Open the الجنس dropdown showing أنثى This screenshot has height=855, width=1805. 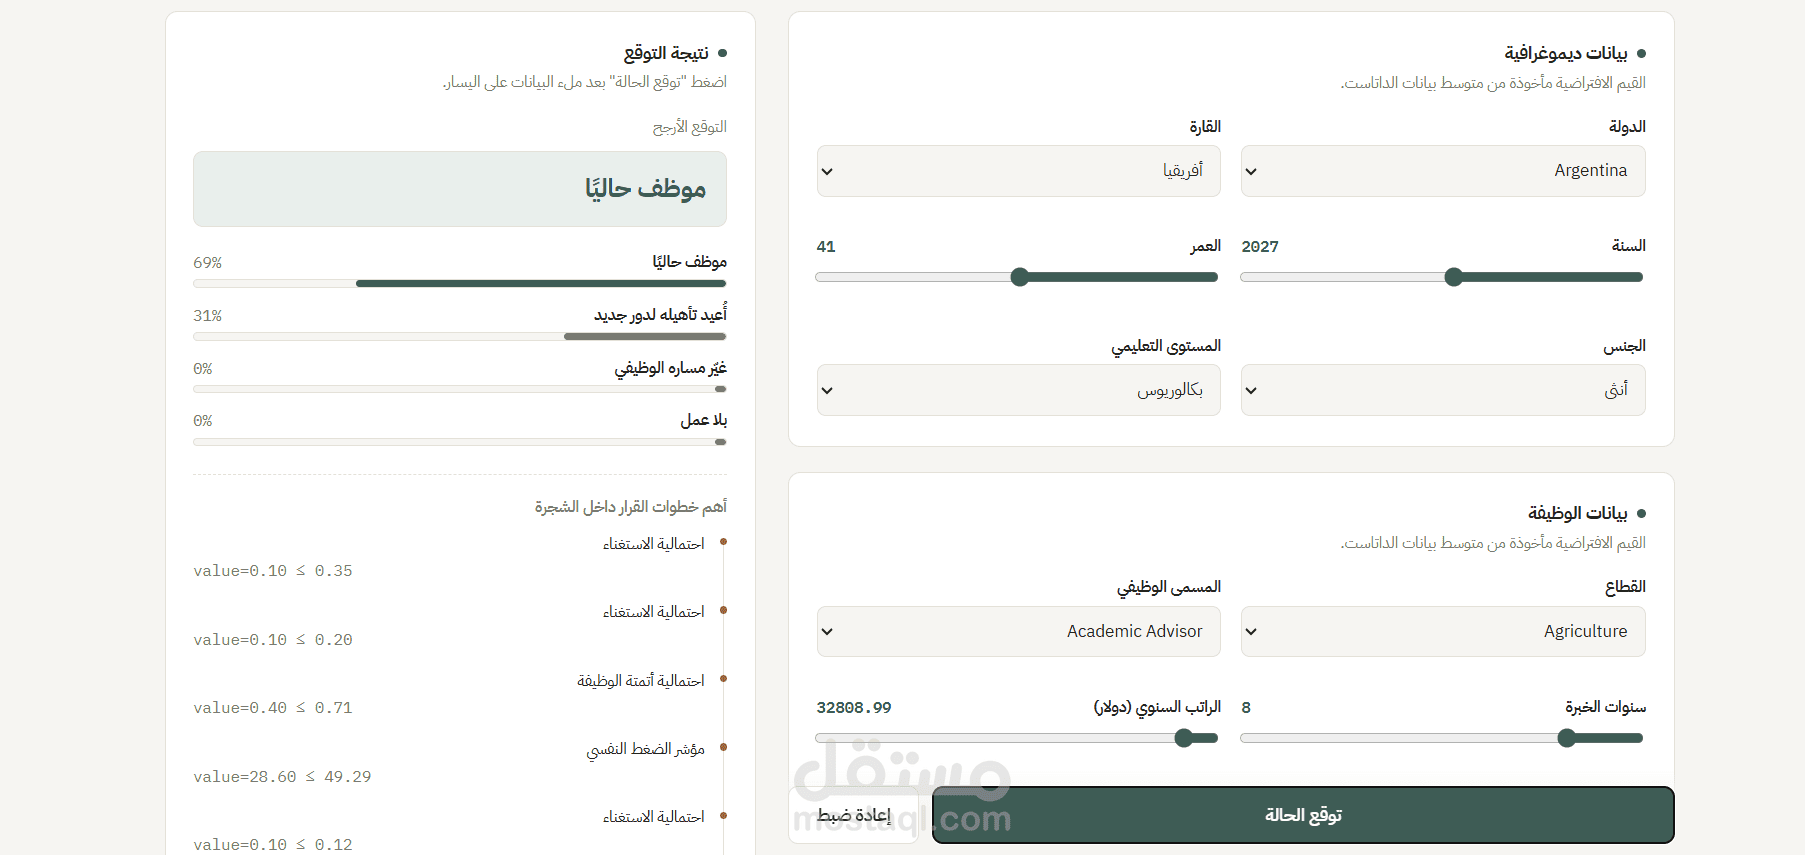[1443, 390]
